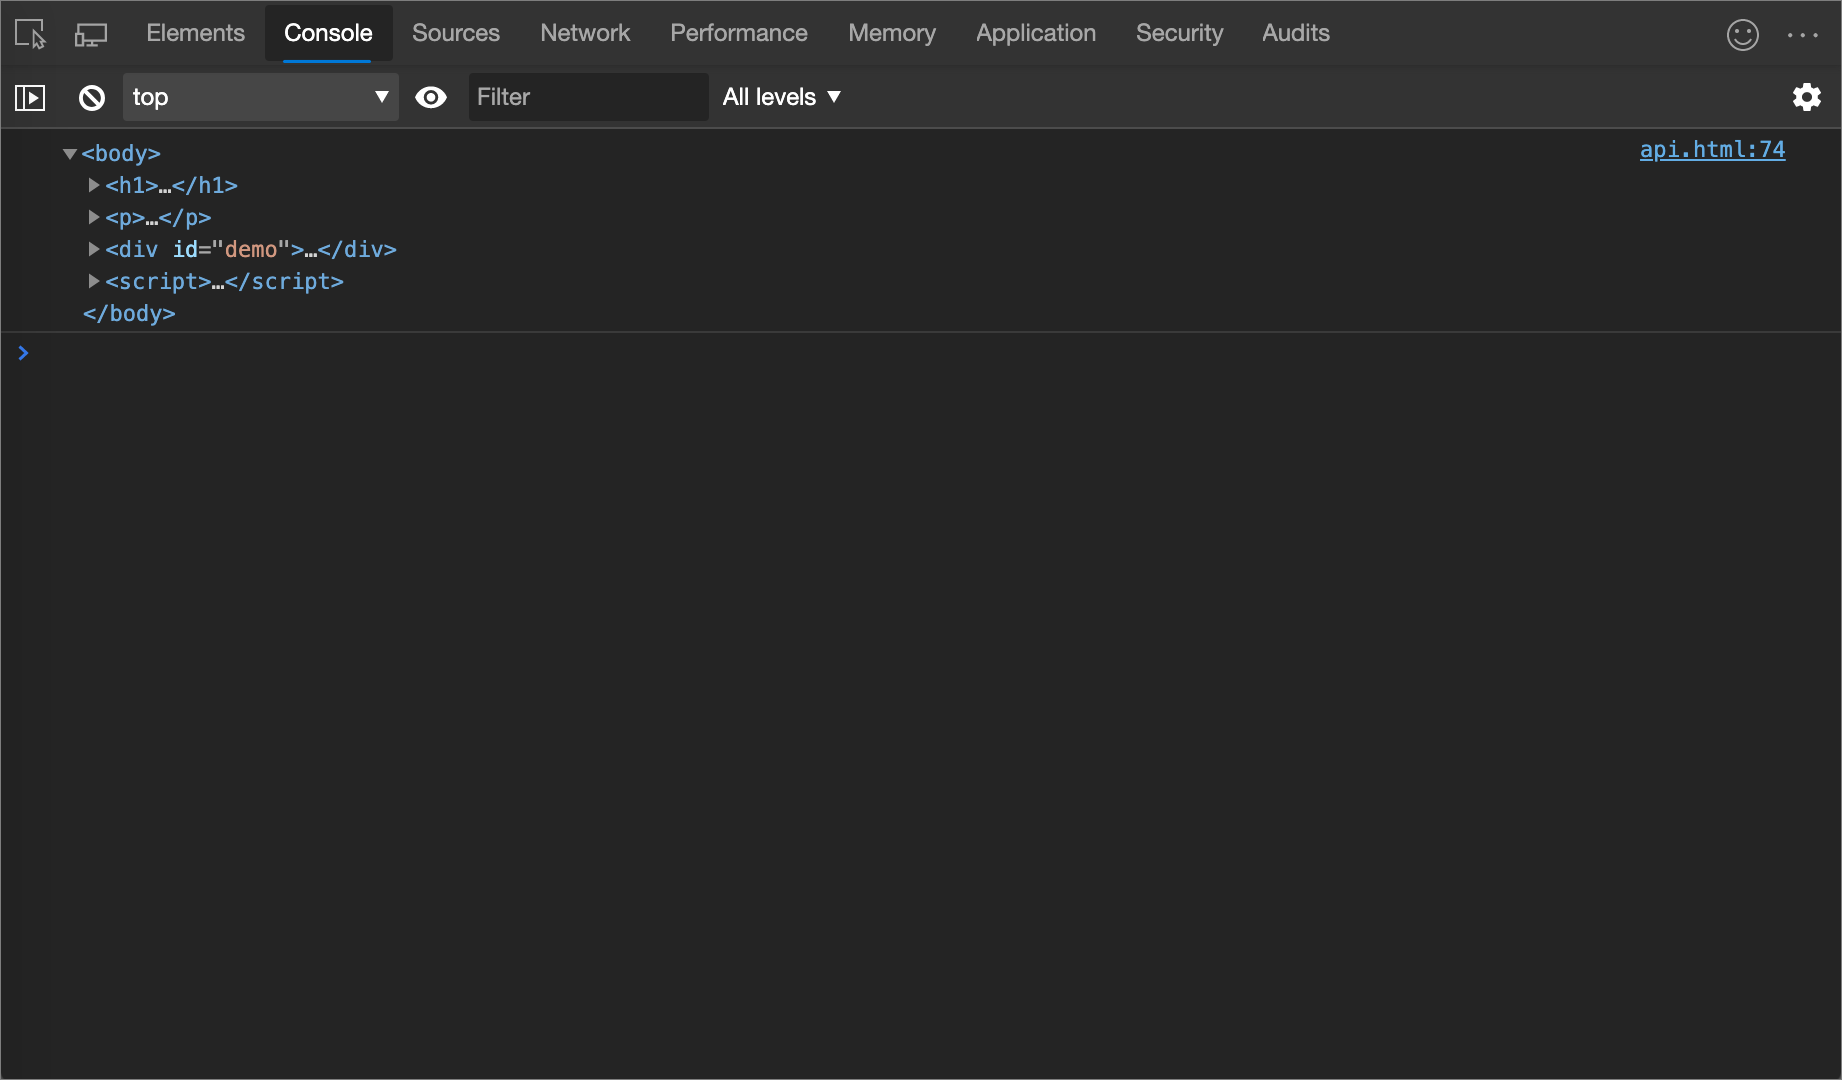Viewport: 1842px width, 1080px height.
Task: Expand the h1 element node
Action: coord(93,185)
